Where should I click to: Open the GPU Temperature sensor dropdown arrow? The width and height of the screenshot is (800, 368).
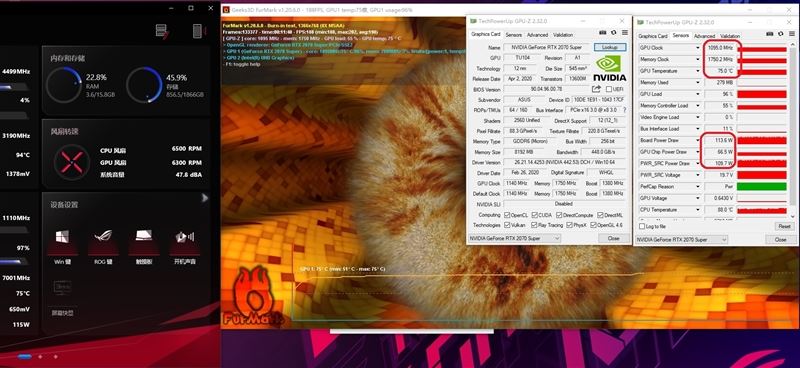pyautogui.click(x=698, y=71)
